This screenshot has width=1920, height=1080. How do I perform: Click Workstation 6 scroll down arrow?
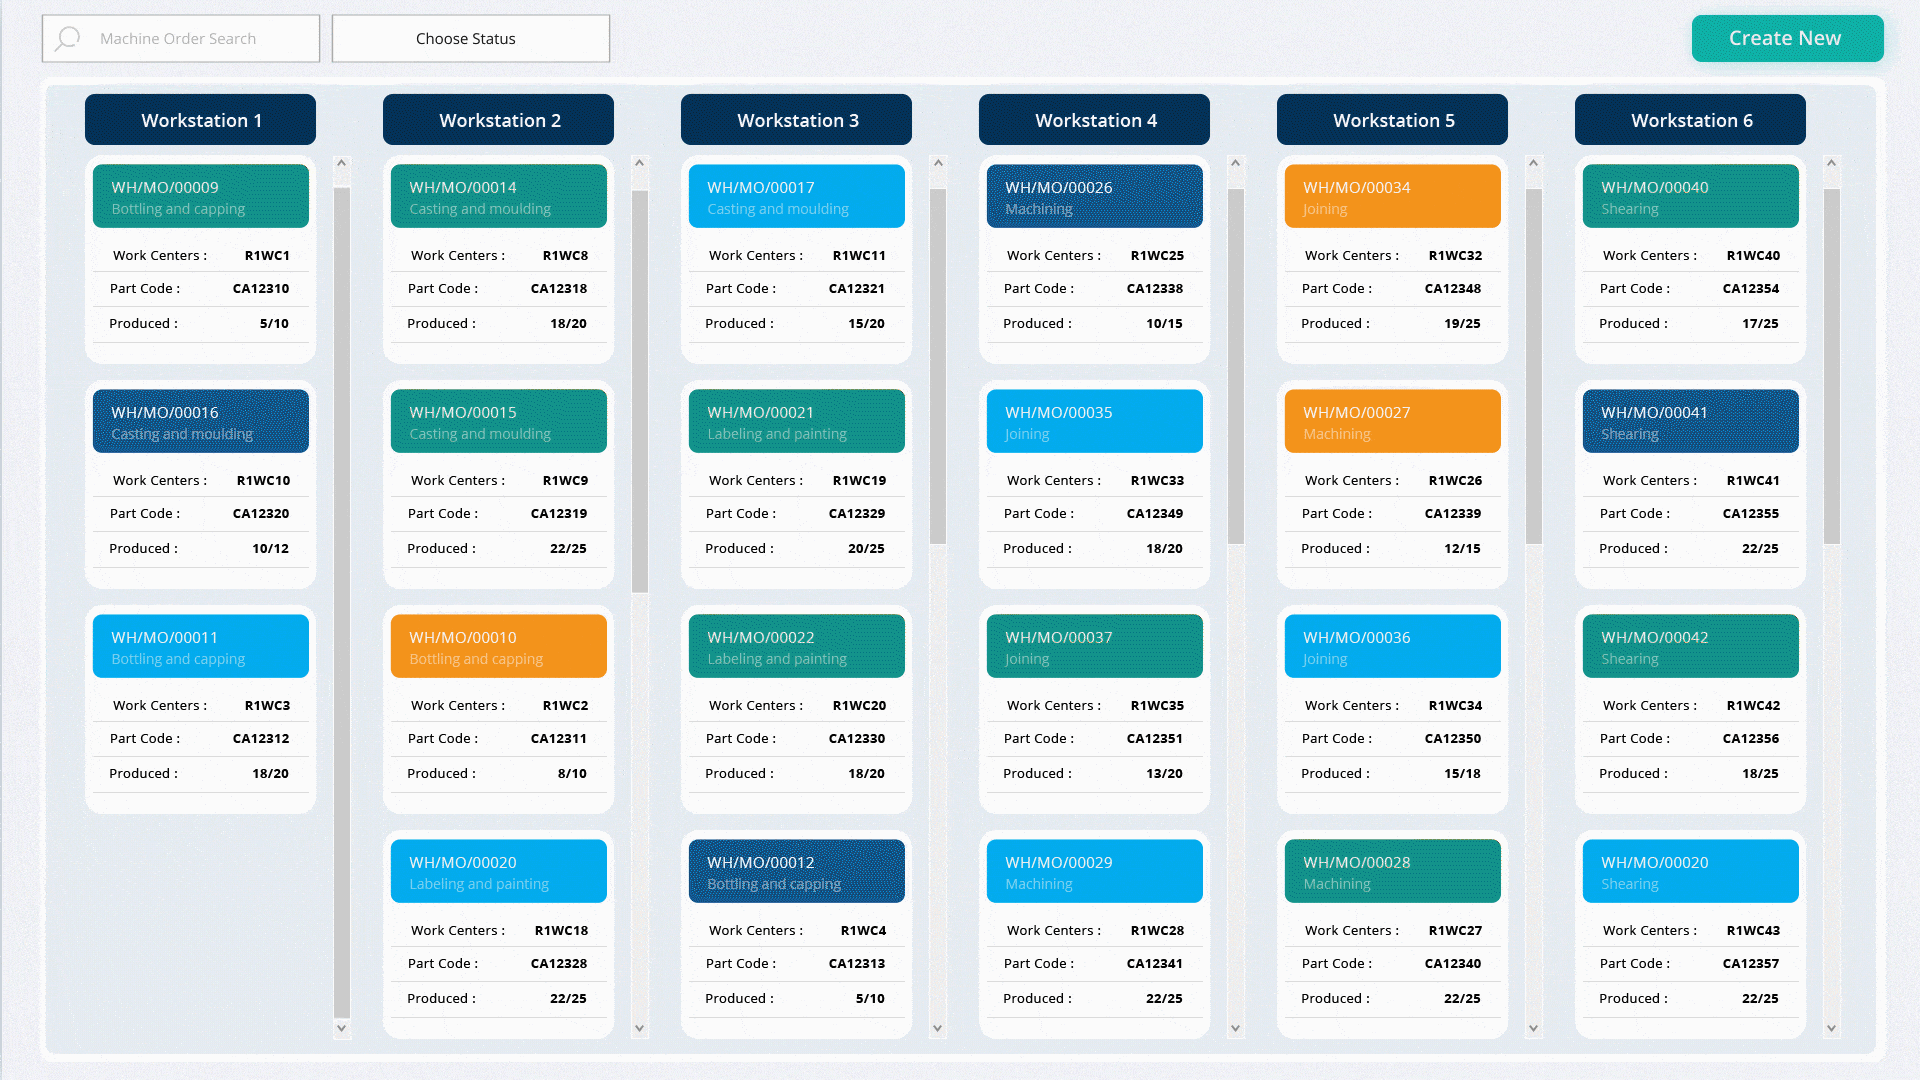1832,1028
